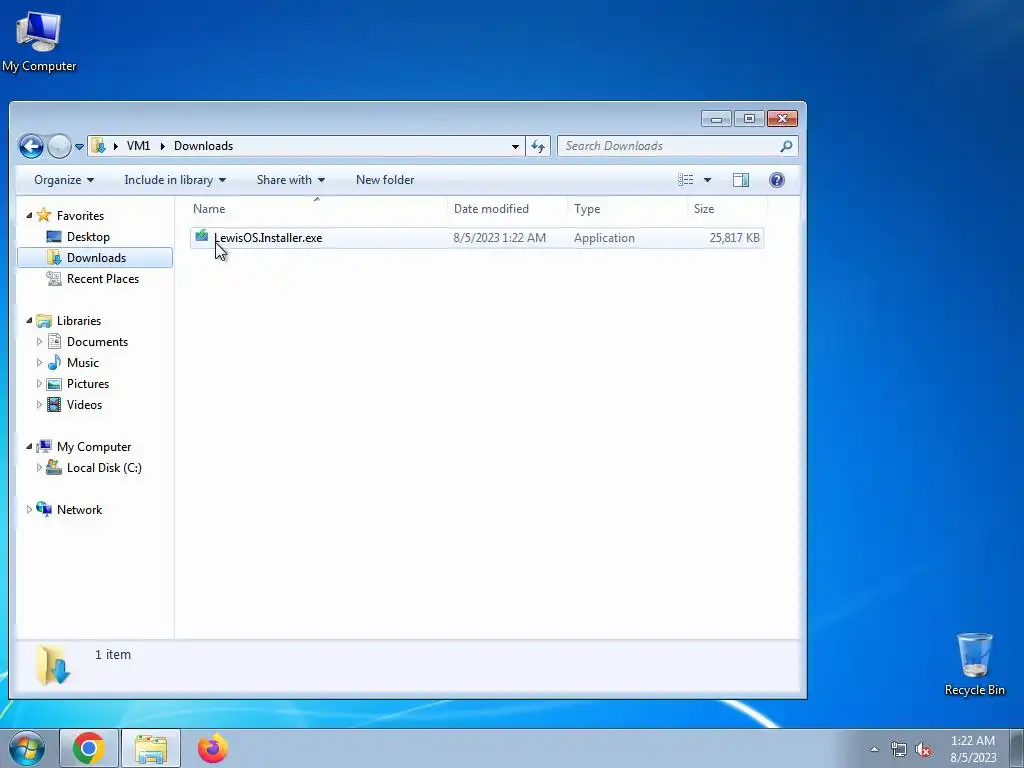Viewport: 1024px width, 768px height.
Task: Expand the Videos library
Action: click(x=39, y=404)
